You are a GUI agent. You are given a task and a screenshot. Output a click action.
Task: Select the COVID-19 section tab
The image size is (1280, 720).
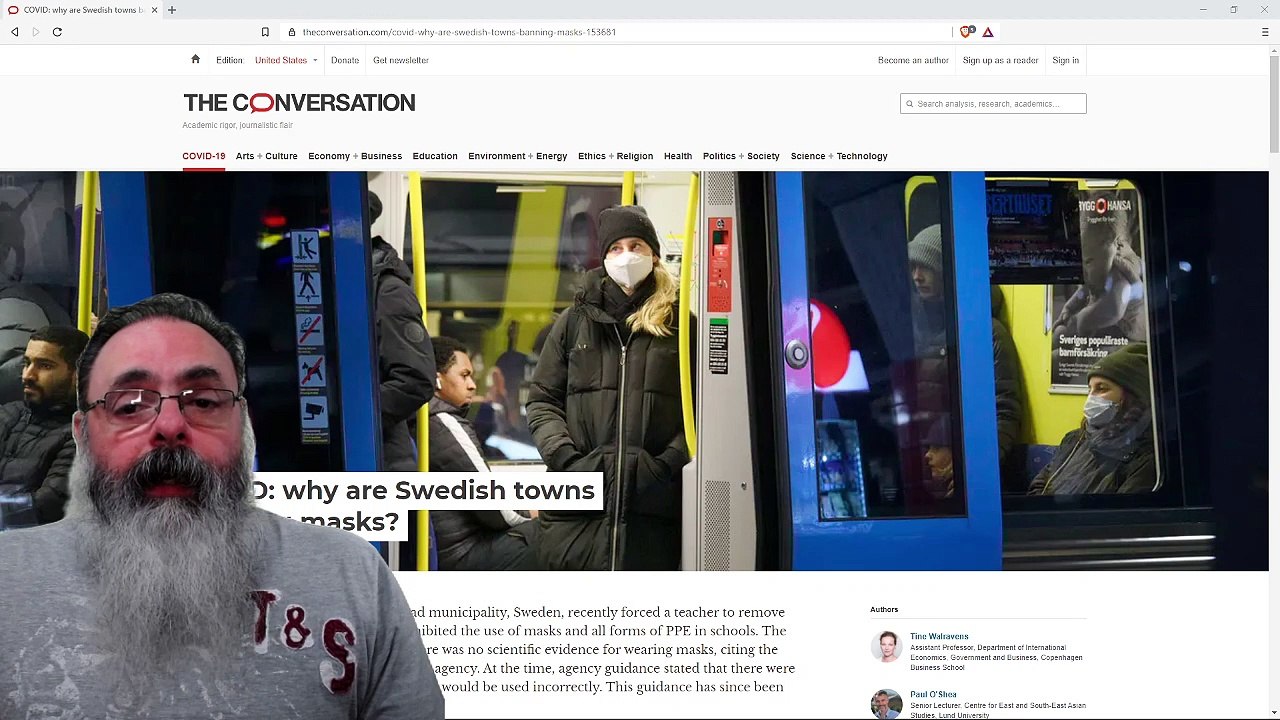click(x=204, y=156)
